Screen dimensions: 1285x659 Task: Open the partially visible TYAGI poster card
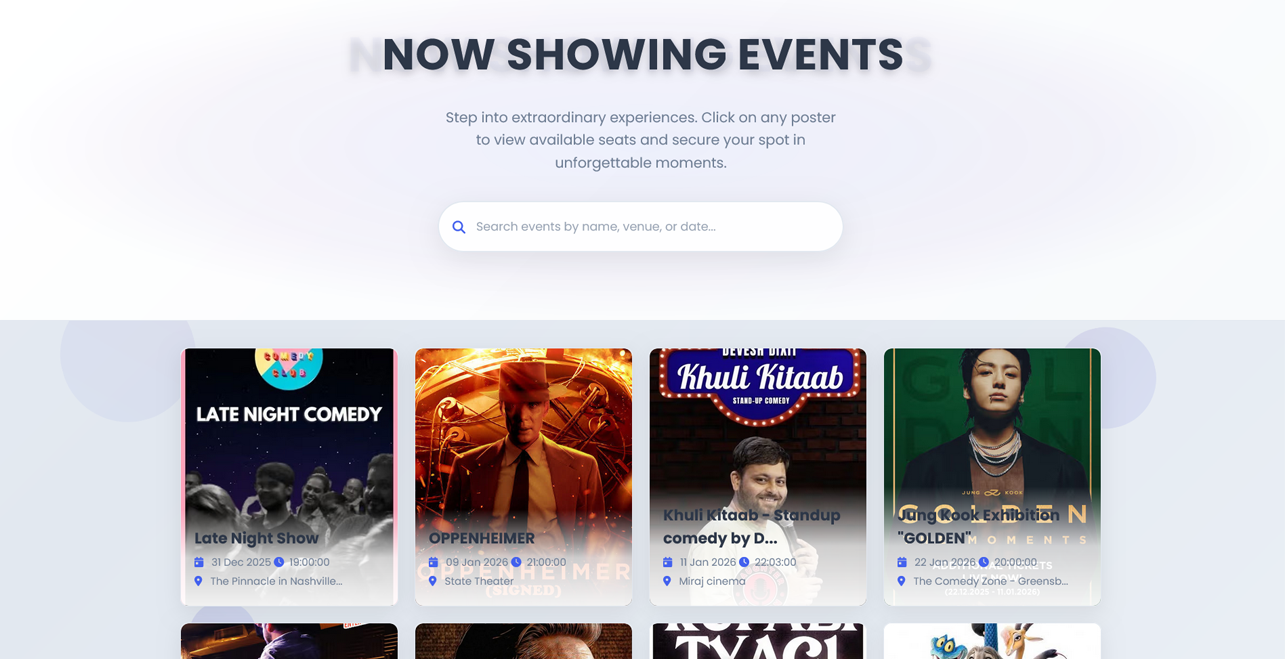(758, 641)
